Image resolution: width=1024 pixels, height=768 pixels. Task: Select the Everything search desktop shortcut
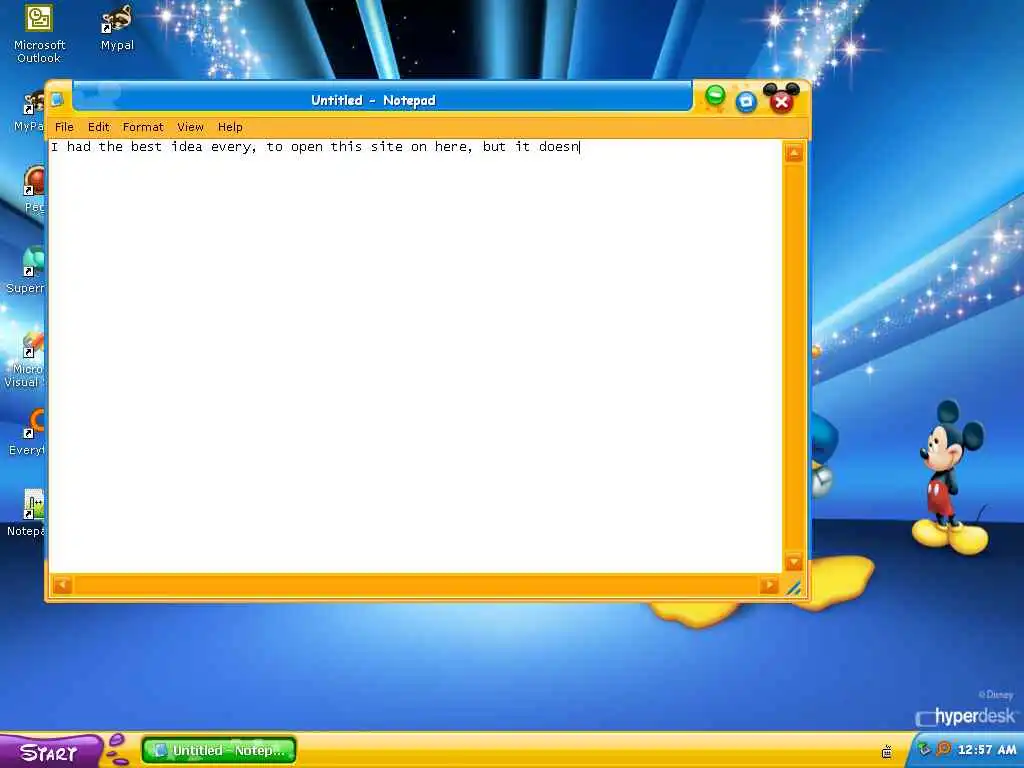click(x=26, y=432)
